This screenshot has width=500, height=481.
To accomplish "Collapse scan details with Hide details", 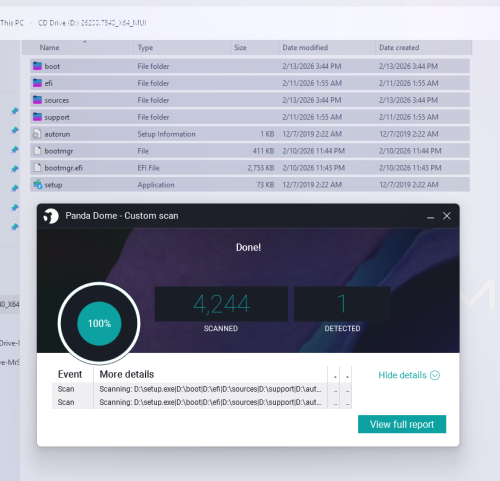I will pos(409,375).
